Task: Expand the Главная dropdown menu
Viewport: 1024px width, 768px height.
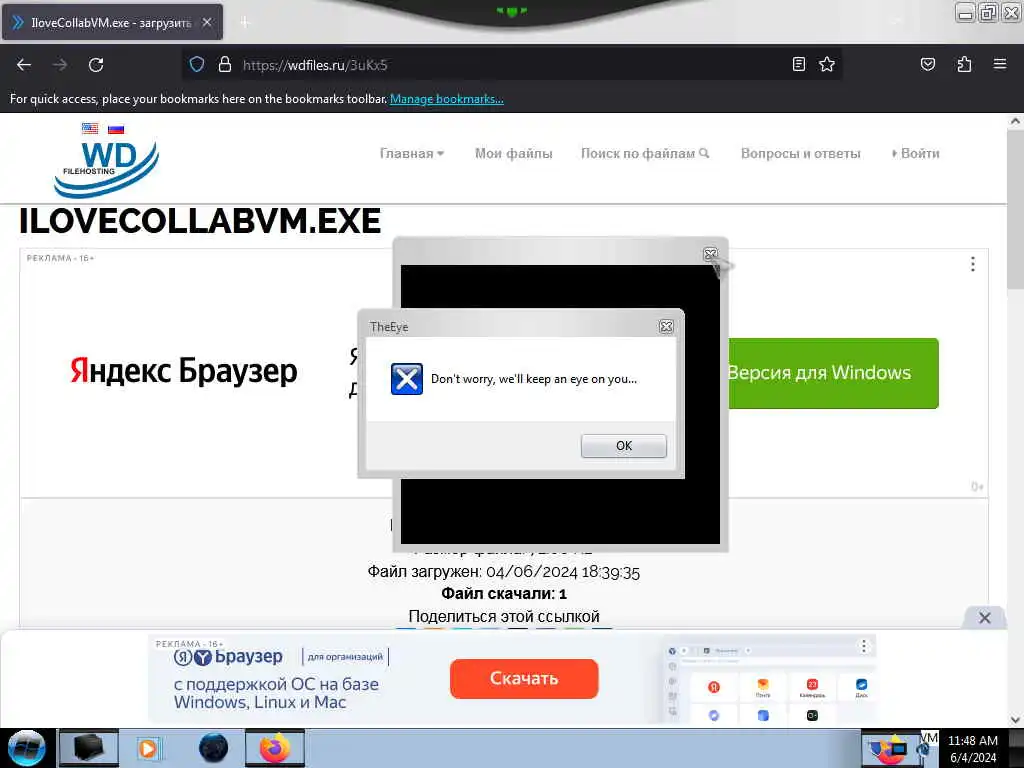Action: [x=411, y=153]
